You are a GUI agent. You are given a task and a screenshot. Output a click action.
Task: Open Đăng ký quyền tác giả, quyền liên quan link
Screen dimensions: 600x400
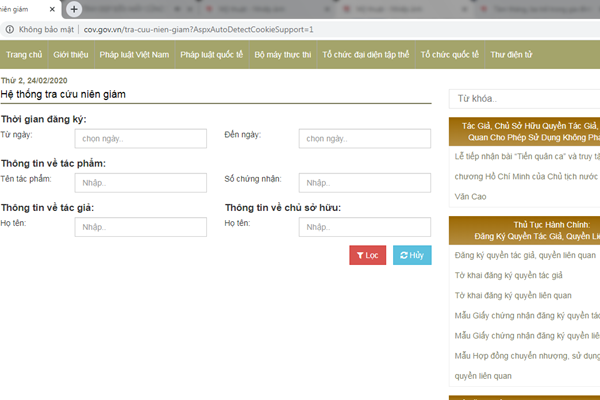click(x=525, y=255)
